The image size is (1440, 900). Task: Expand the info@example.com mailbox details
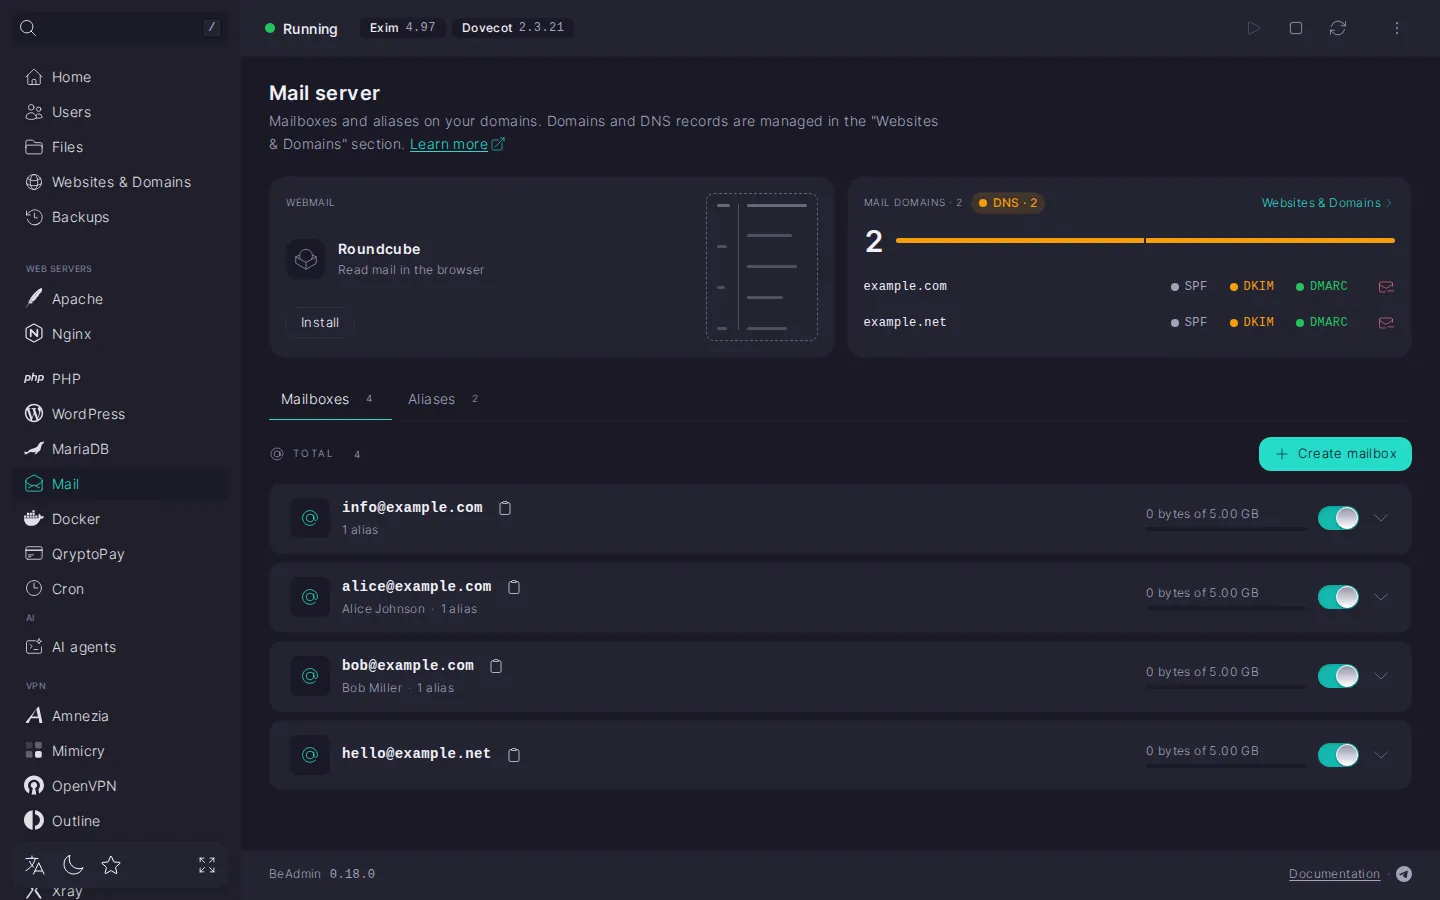(x=1381, y=518)
